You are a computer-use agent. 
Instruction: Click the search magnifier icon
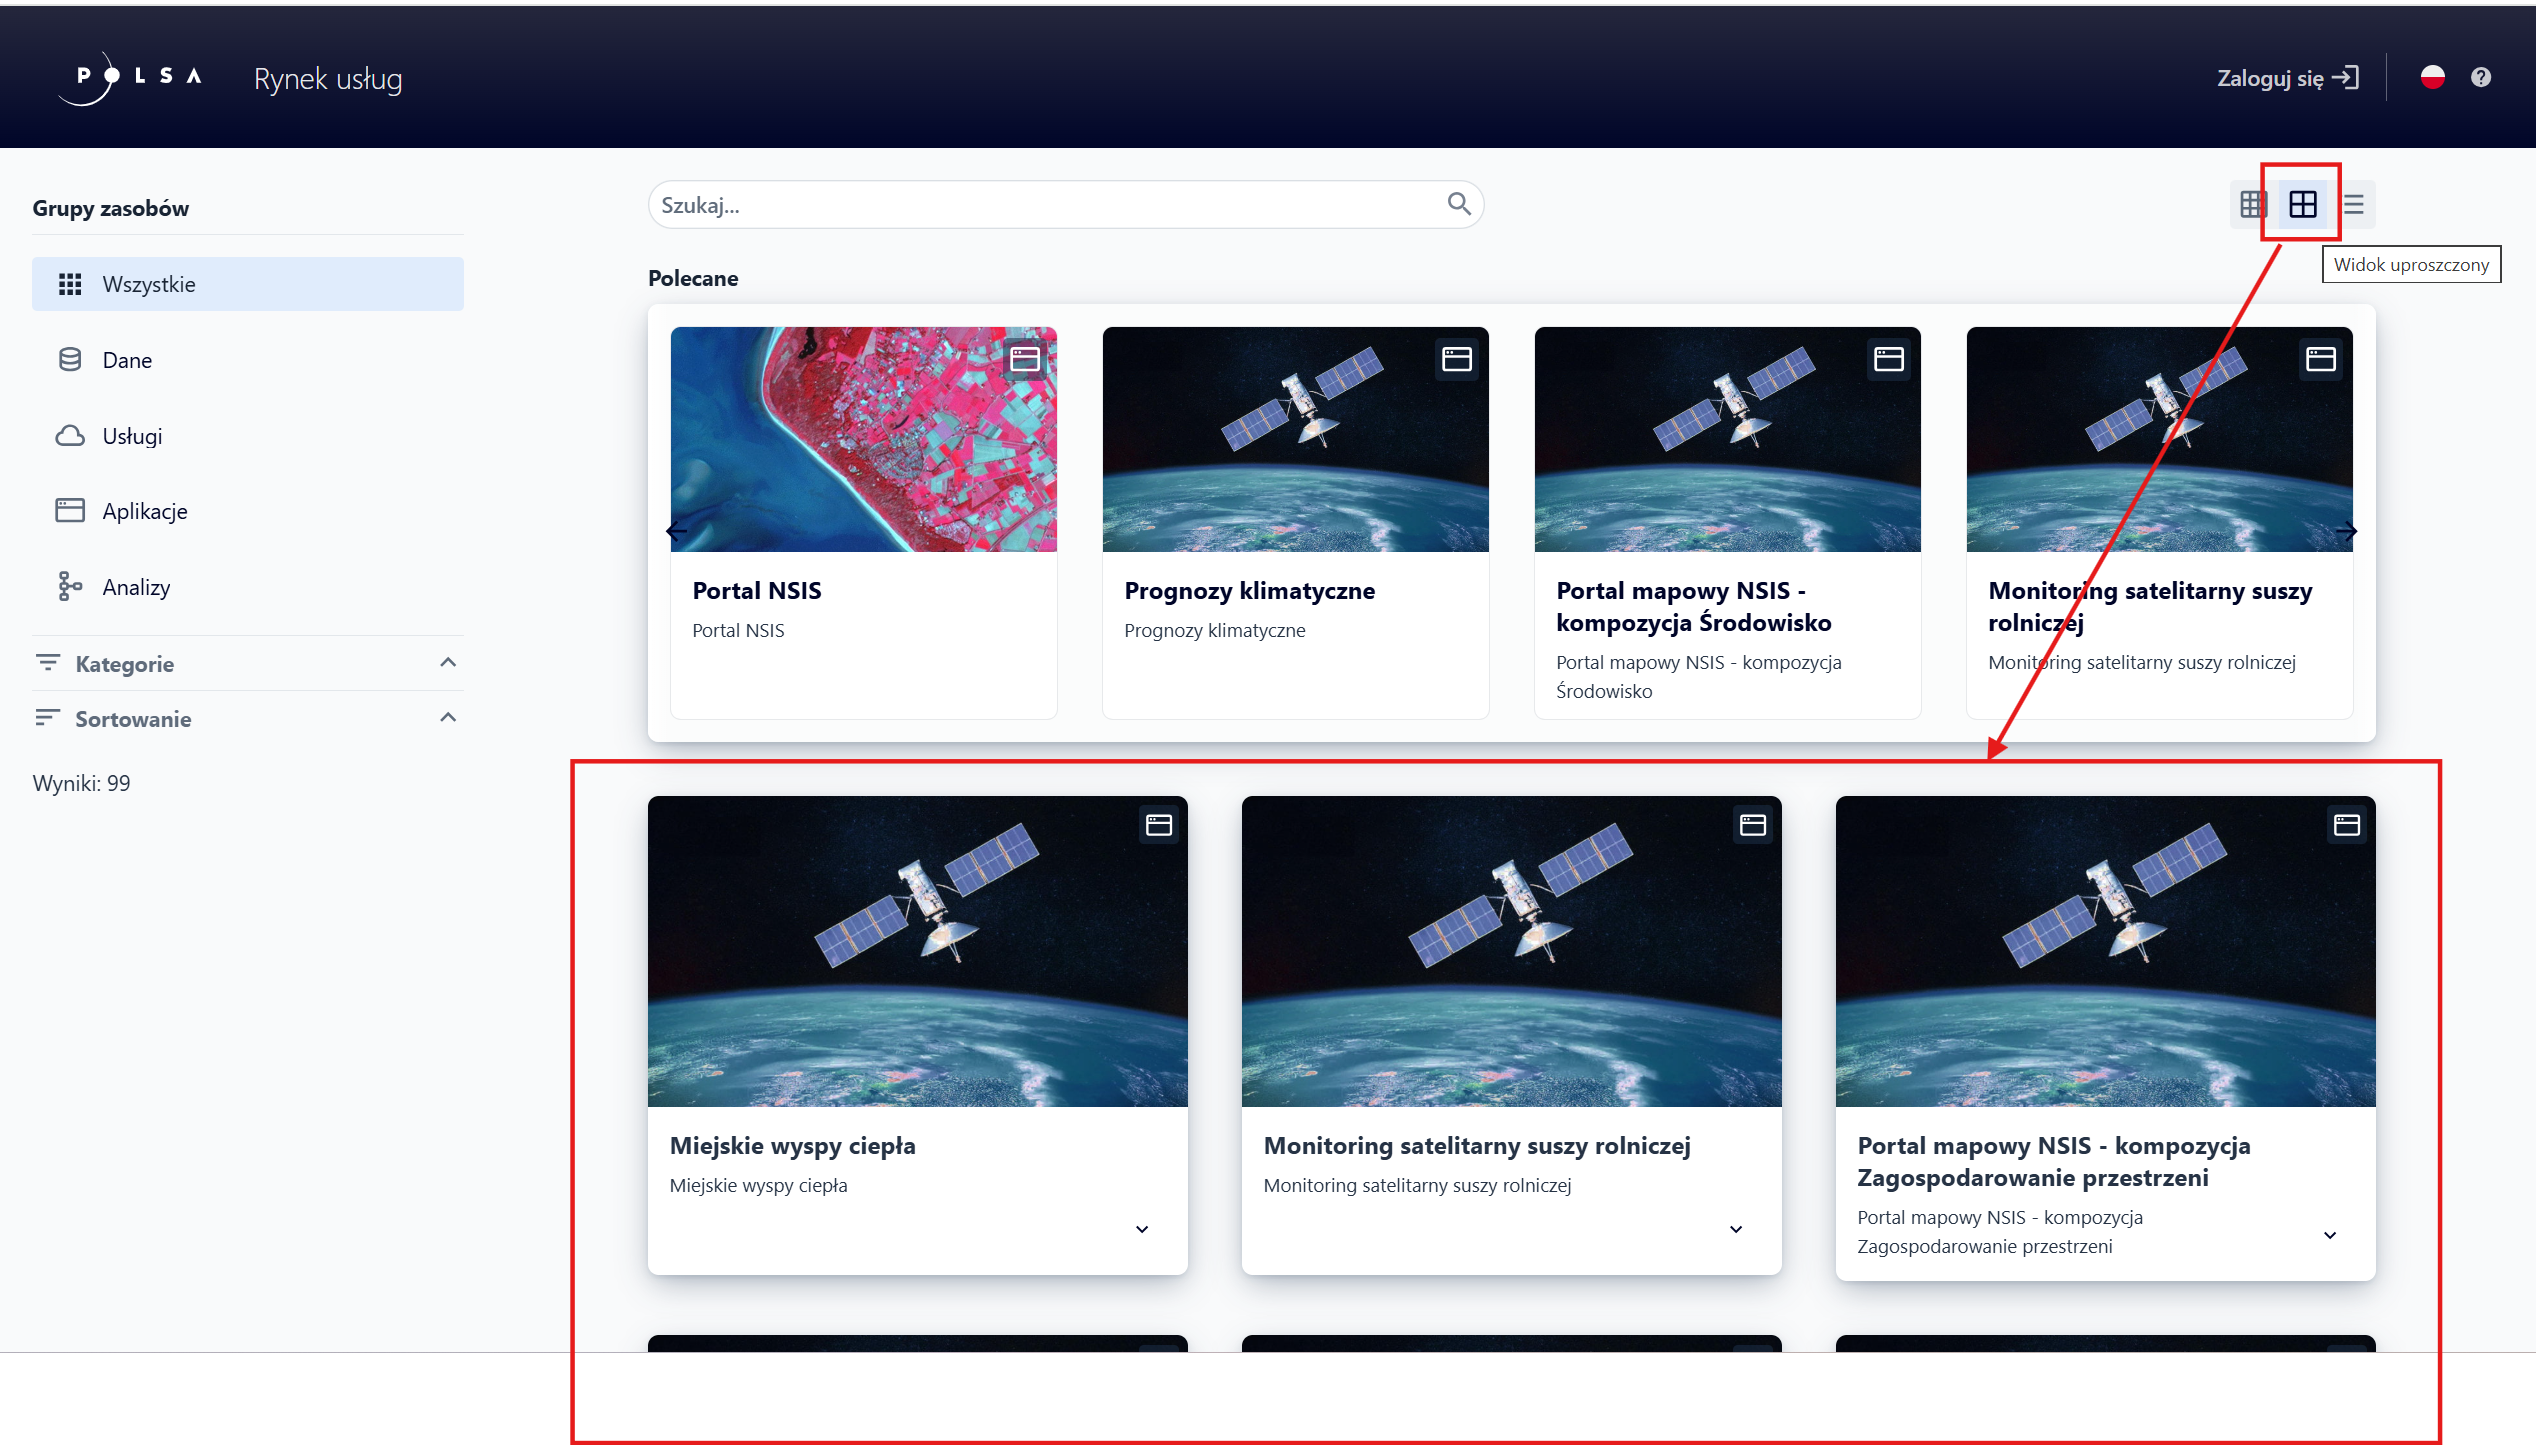[x=1459, y=205]
